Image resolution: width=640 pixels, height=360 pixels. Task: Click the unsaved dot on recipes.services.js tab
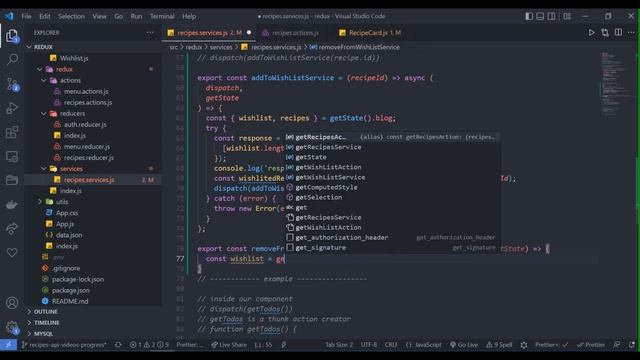[x=249, y=33]
